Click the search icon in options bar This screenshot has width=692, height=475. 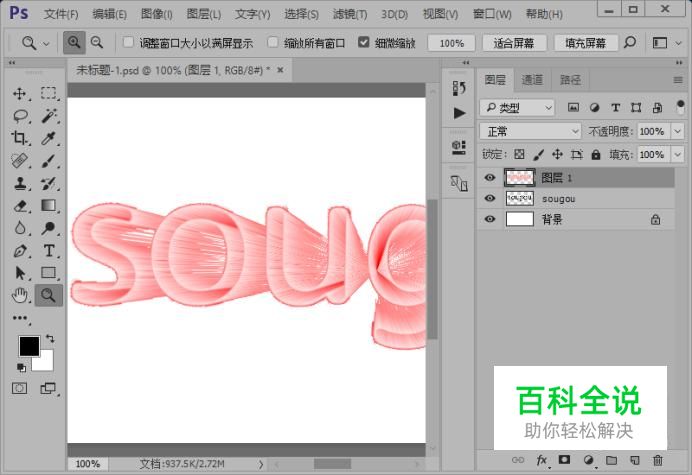(x=630, y=43)
